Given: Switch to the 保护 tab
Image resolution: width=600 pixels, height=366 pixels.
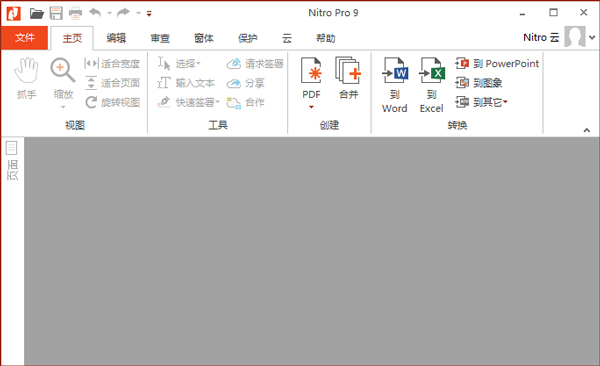Looking at the screenshot, I should [x=248, y=38].
